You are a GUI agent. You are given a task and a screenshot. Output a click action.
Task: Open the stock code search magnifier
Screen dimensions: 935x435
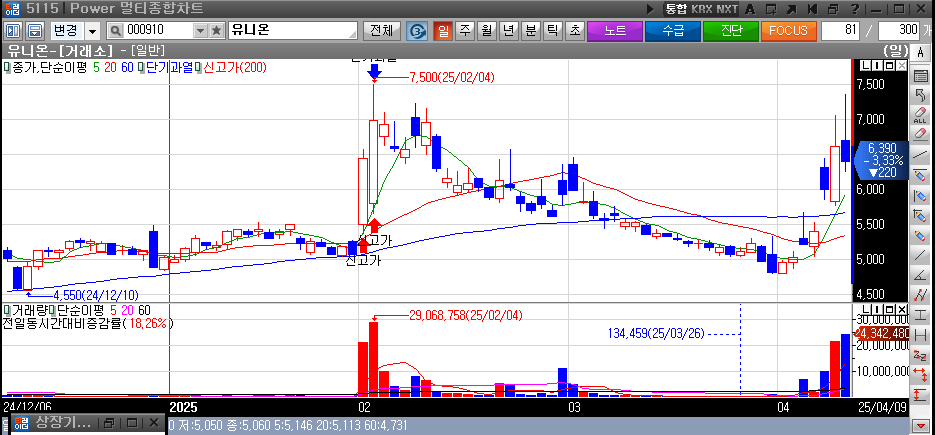coord(116,31)
